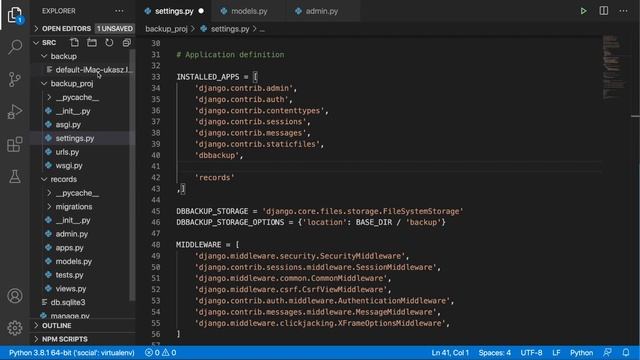Image resolution: width=640 pixels, height=360 pixels.
Task: Select settings.py in the file tree
Action: click(75, 138)
